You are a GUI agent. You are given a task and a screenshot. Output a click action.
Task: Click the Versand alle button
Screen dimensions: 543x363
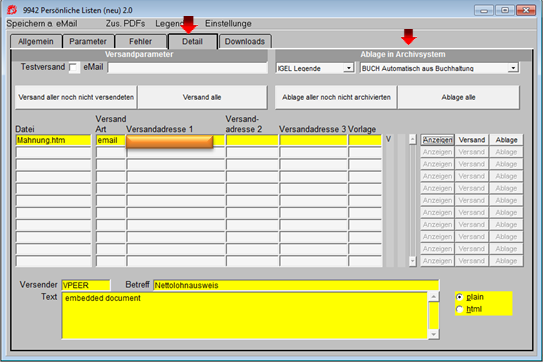click(202, 97)
